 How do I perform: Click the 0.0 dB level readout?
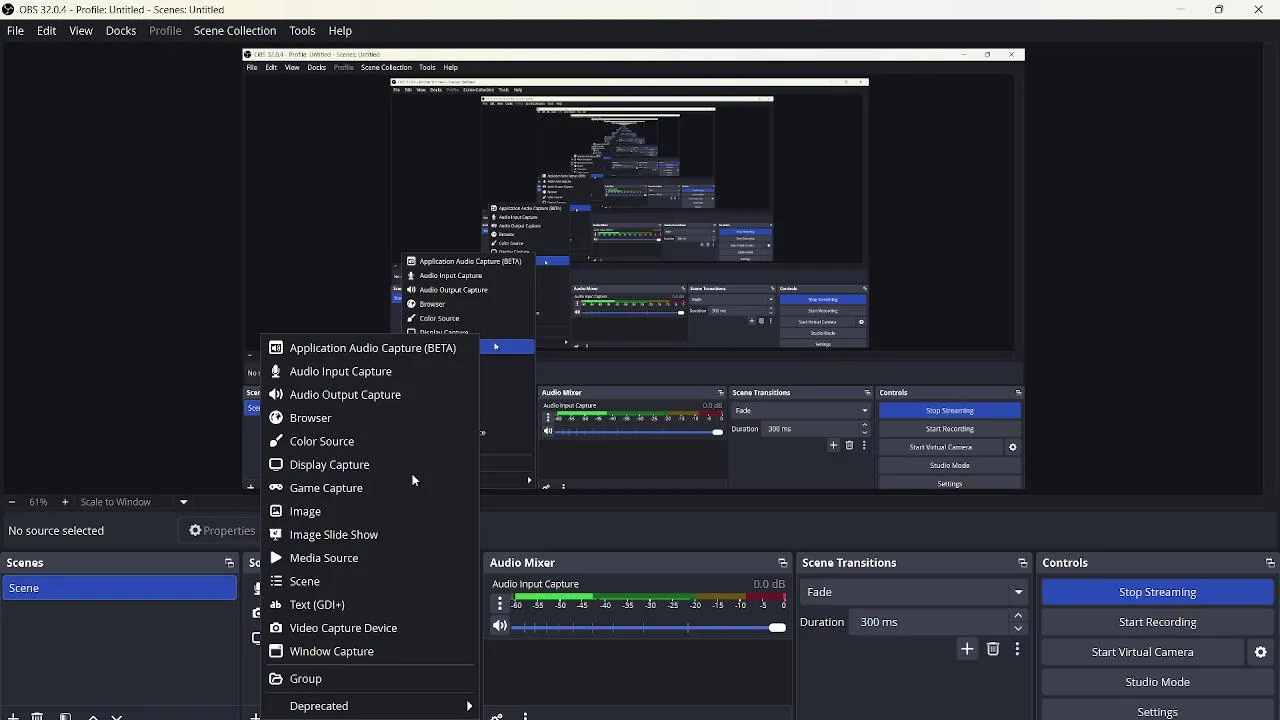click(x=769, y=584)
